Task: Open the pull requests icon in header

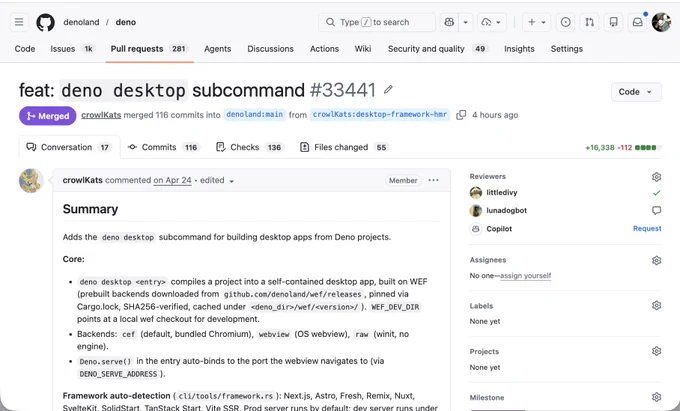Action: [x=589, y=22]
